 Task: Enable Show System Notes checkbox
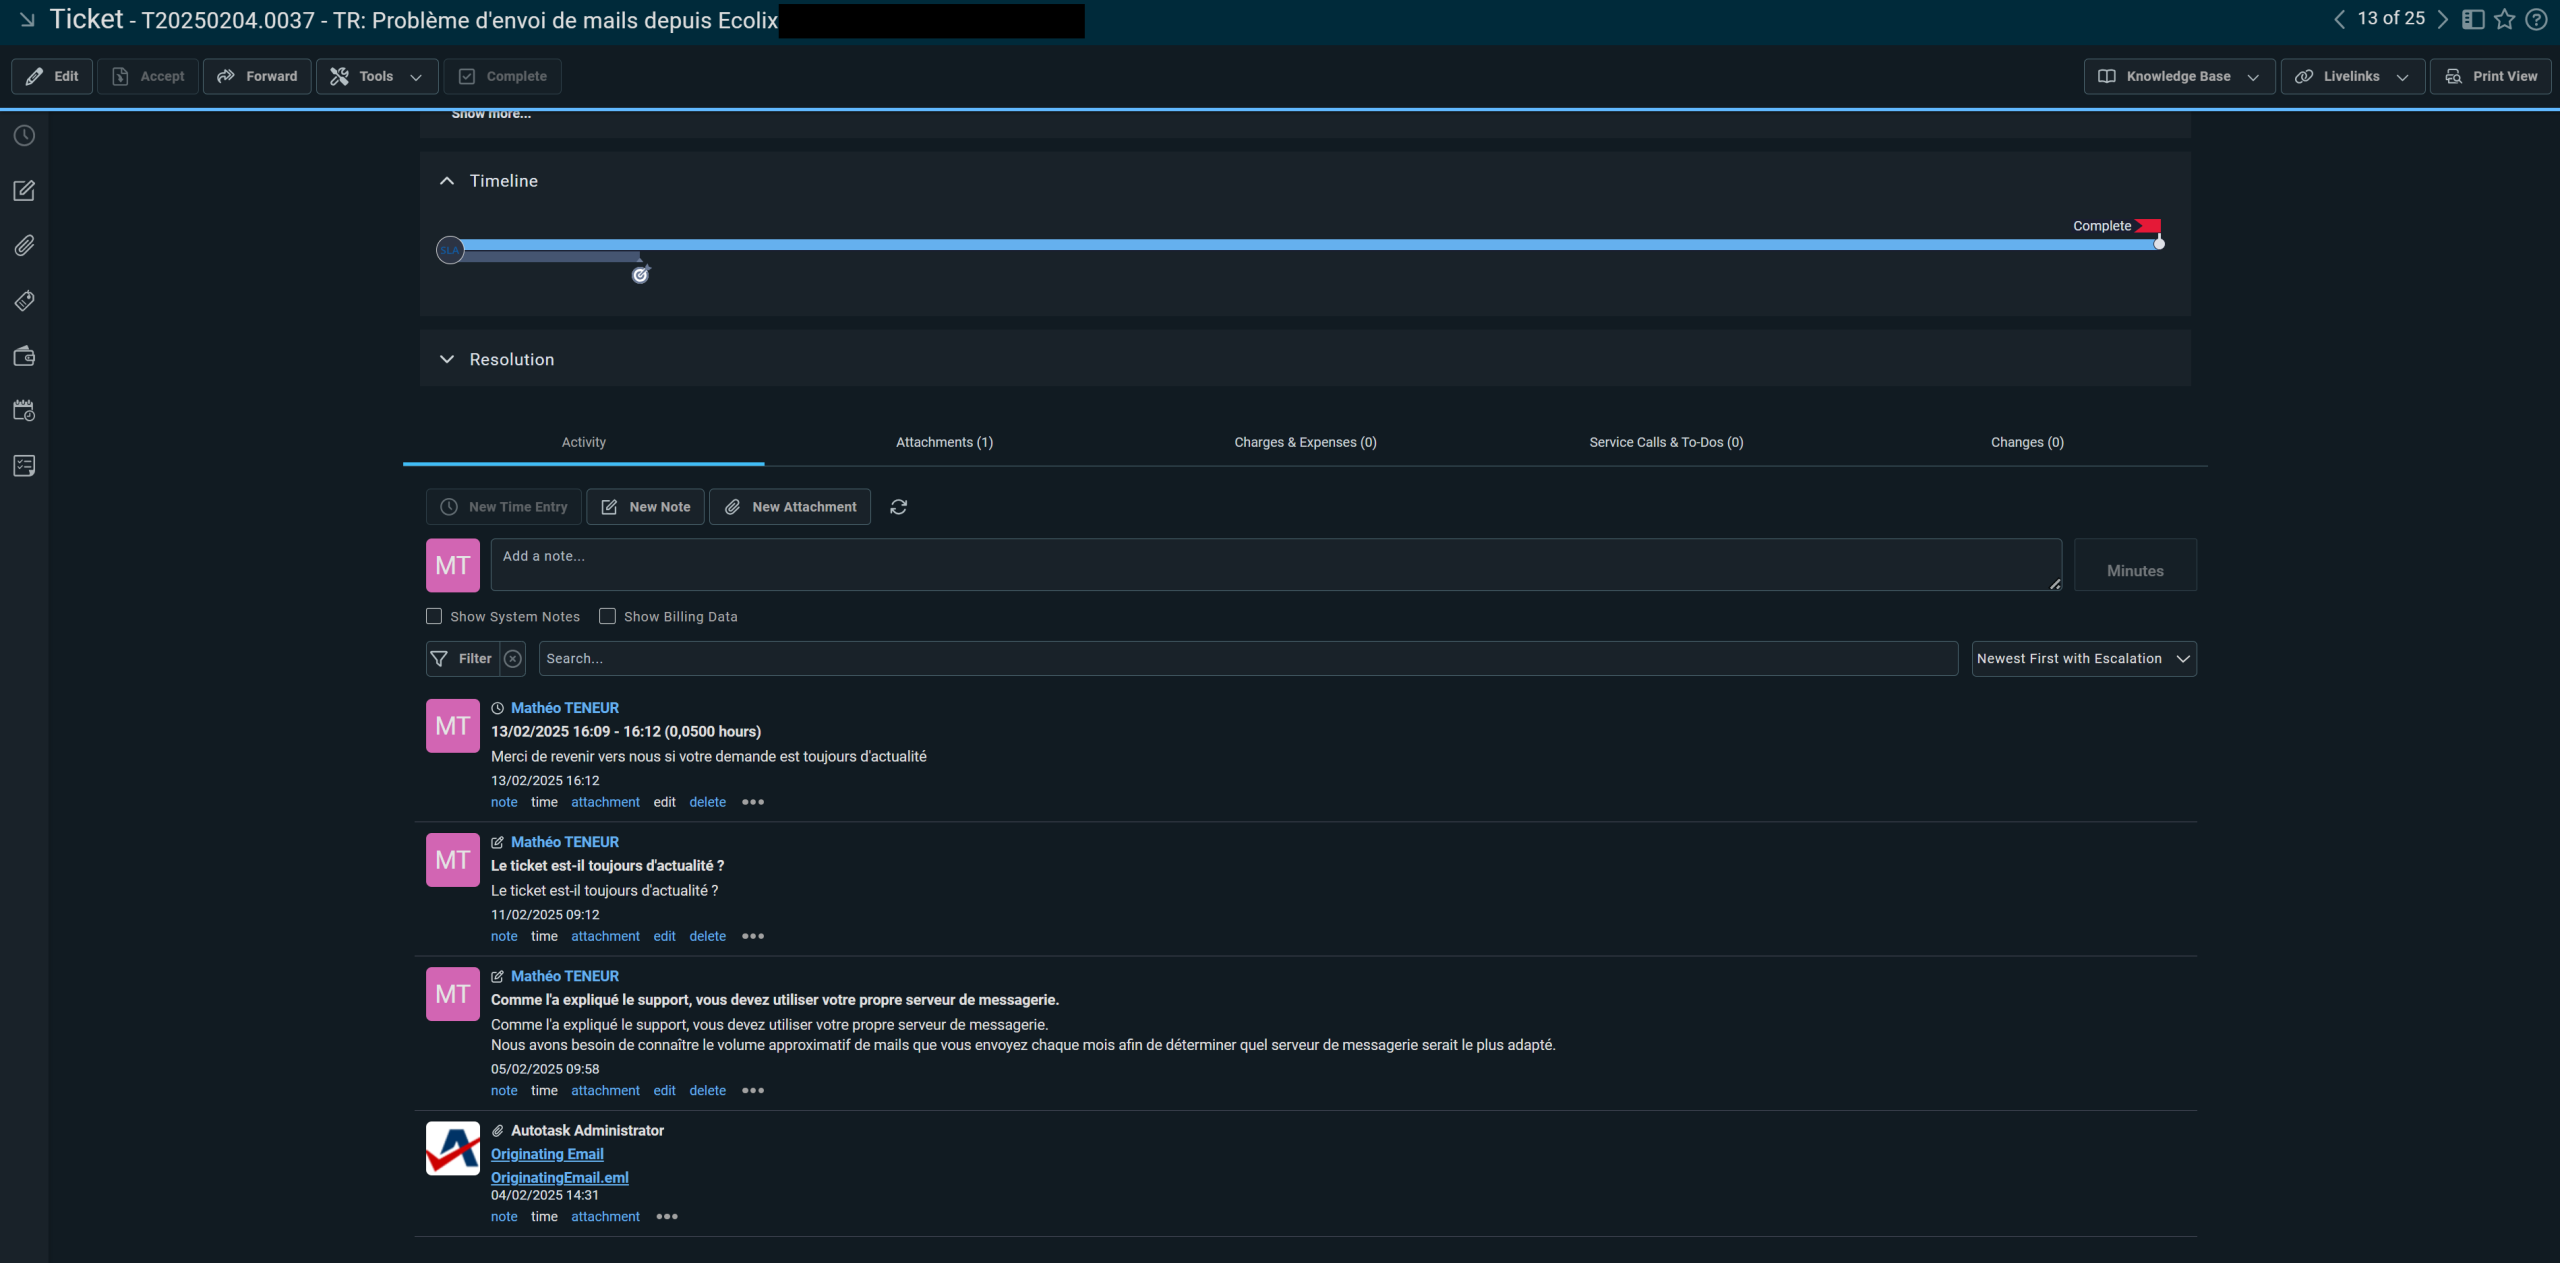click(x=434, y=616)
